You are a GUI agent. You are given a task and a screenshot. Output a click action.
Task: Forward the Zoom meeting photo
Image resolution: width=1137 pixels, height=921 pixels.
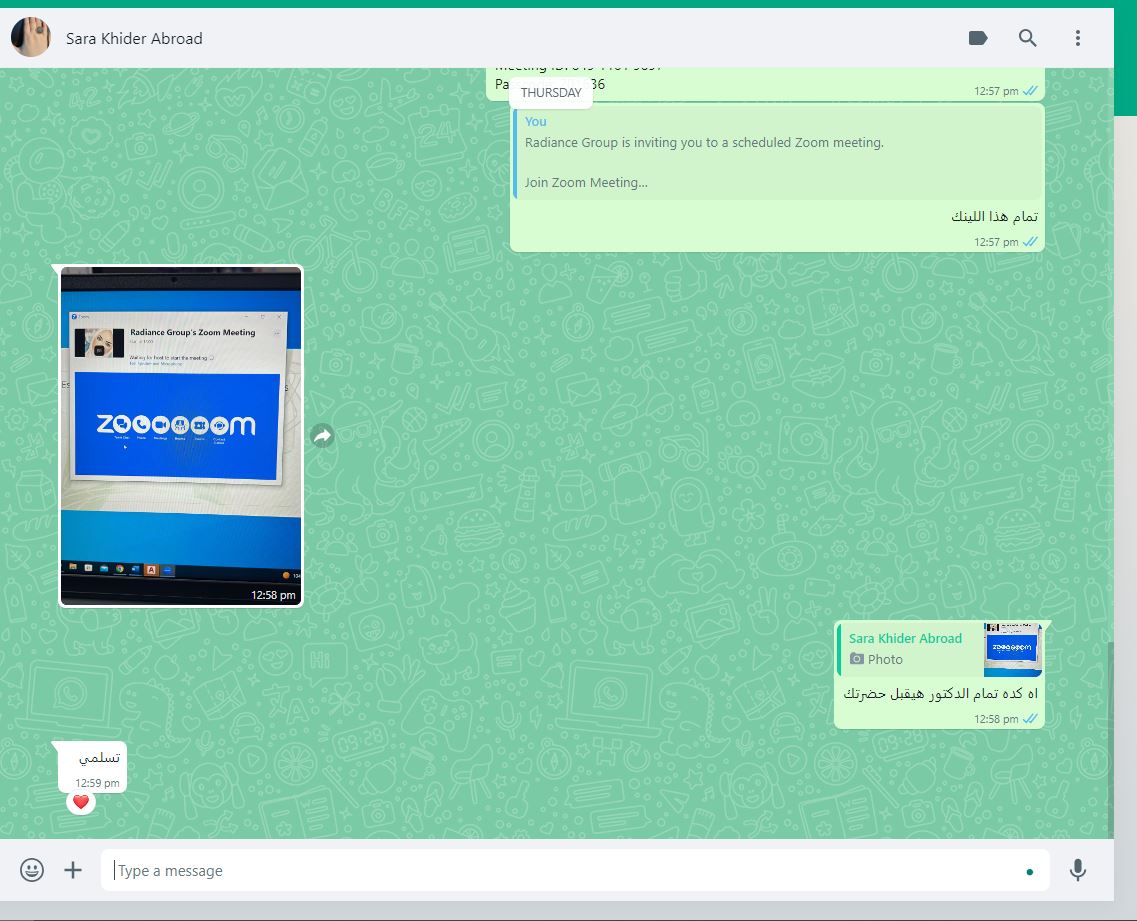[x=322, y=435]
